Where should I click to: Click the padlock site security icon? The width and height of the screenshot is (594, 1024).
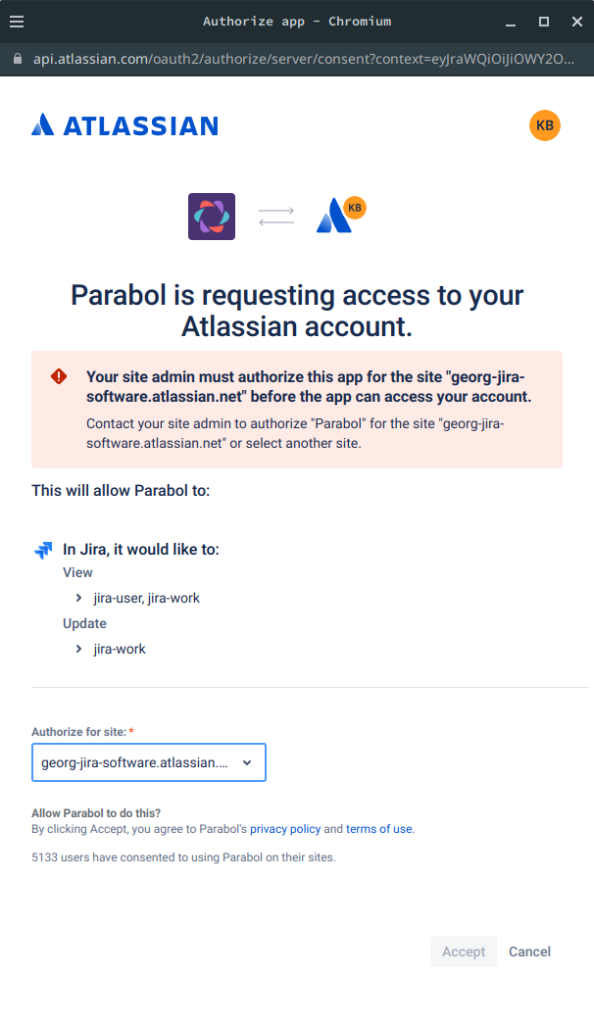pyautogui.click(x=18, y=59)
